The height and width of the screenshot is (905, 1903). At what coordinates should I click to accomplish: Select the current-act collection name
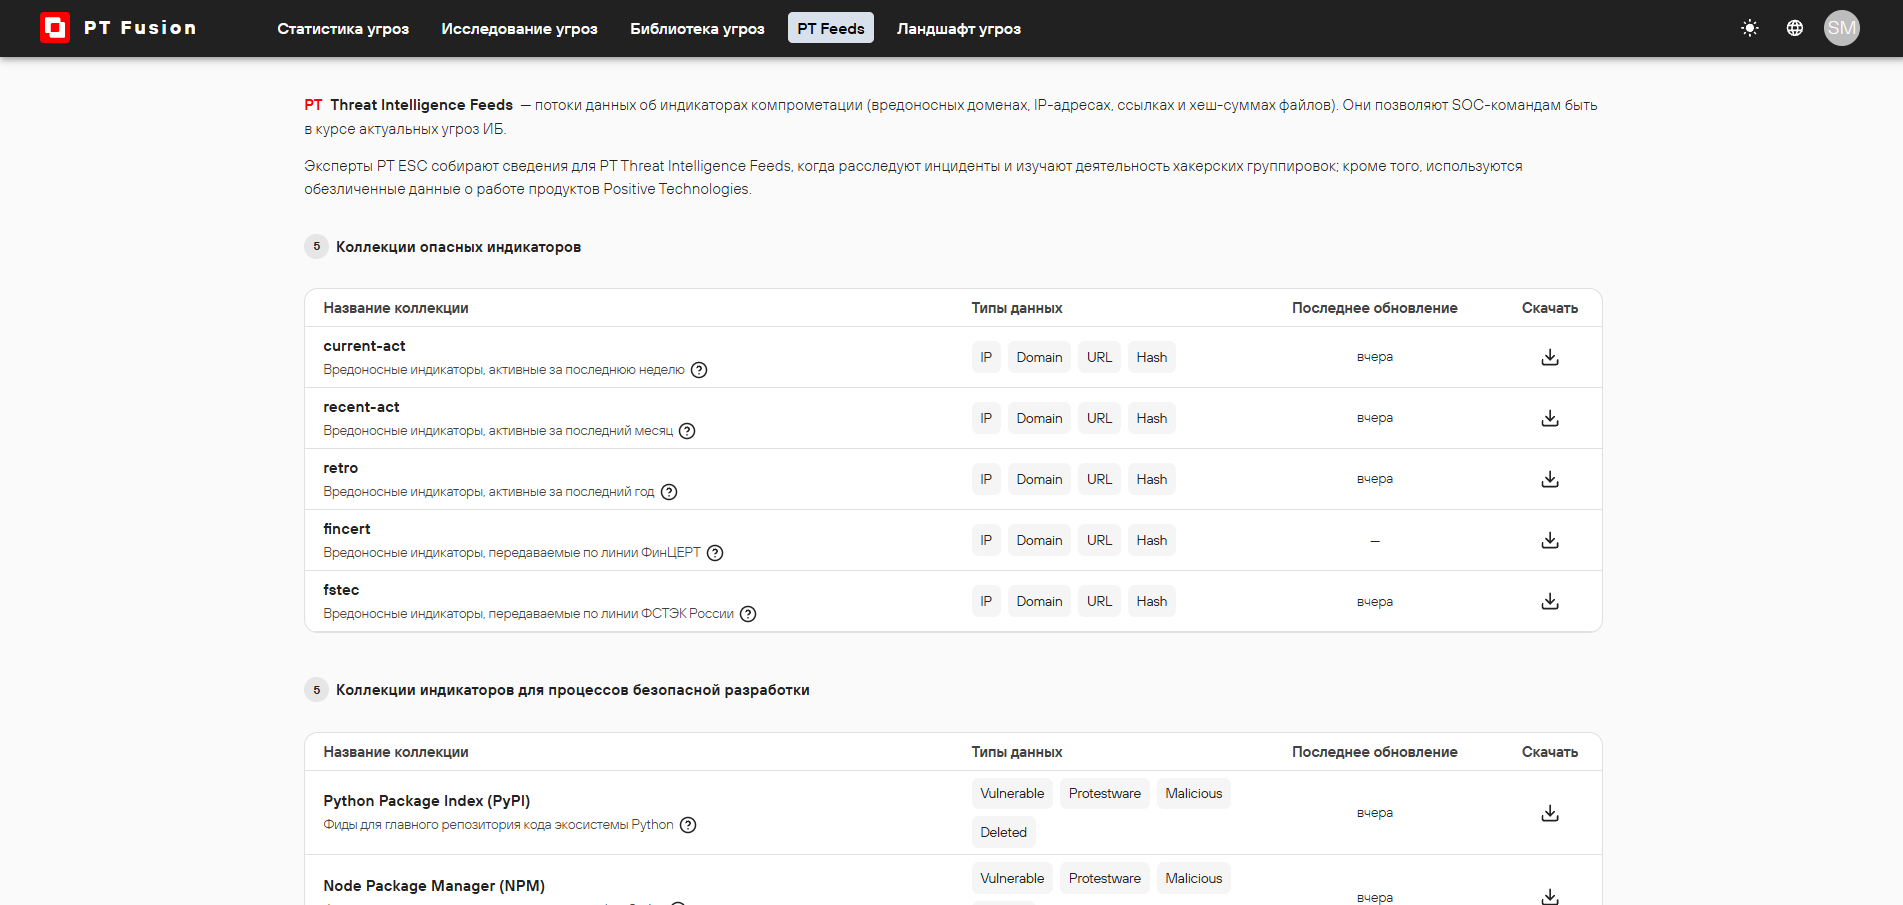[x=364, y=346]
